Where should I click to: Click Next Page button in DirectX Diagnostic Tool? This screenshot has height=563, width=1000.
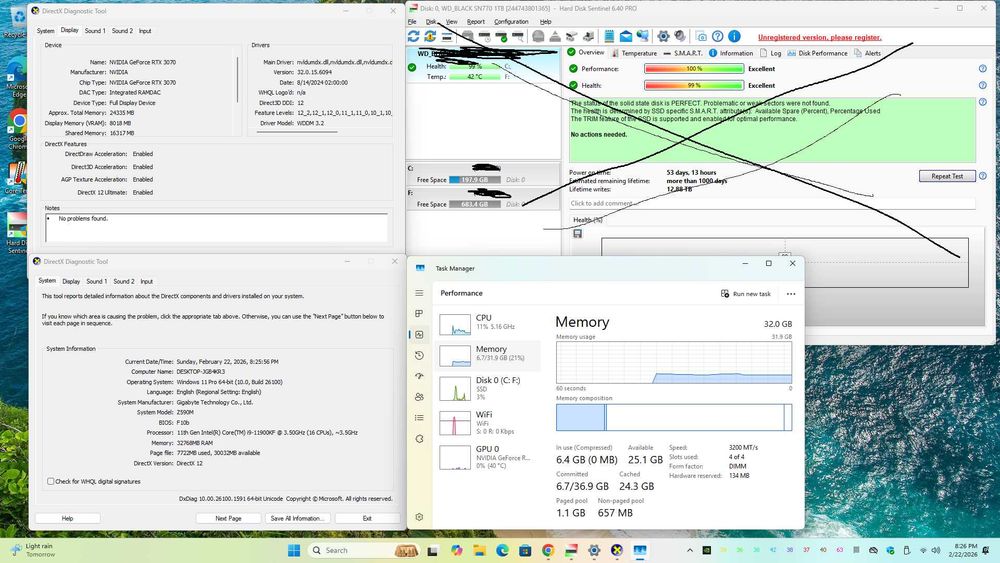[x=228, y=518]
